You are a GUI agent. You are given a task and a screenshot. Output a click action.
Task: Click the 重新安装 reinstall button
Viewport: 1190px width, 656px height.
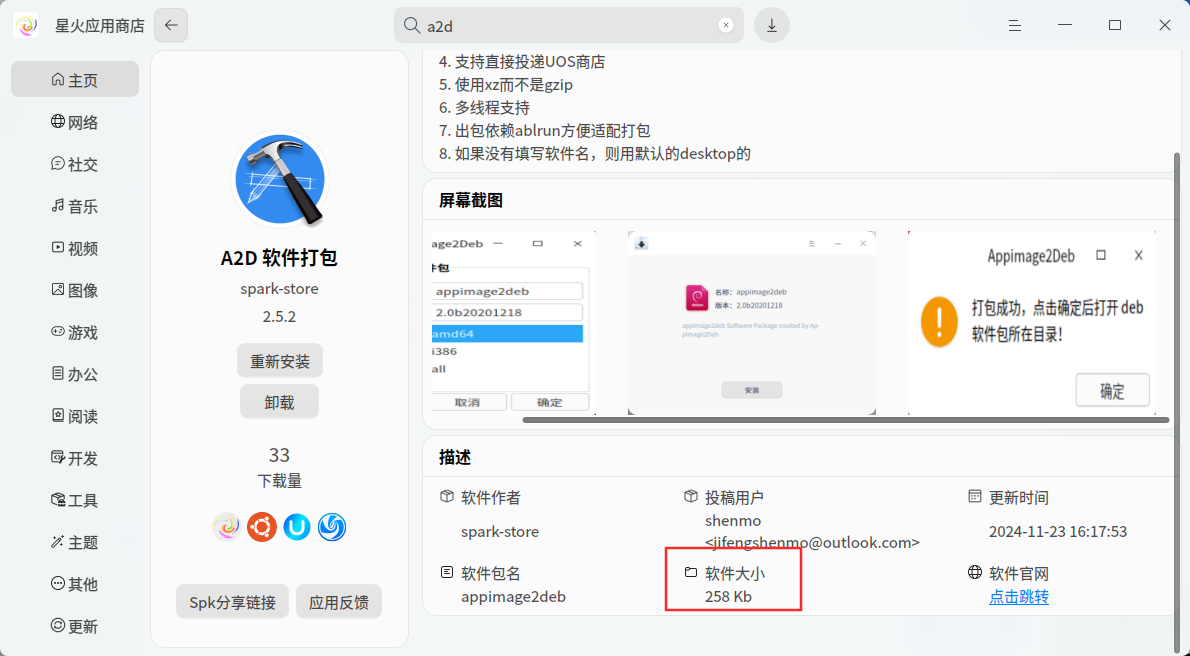click(279, 361)
